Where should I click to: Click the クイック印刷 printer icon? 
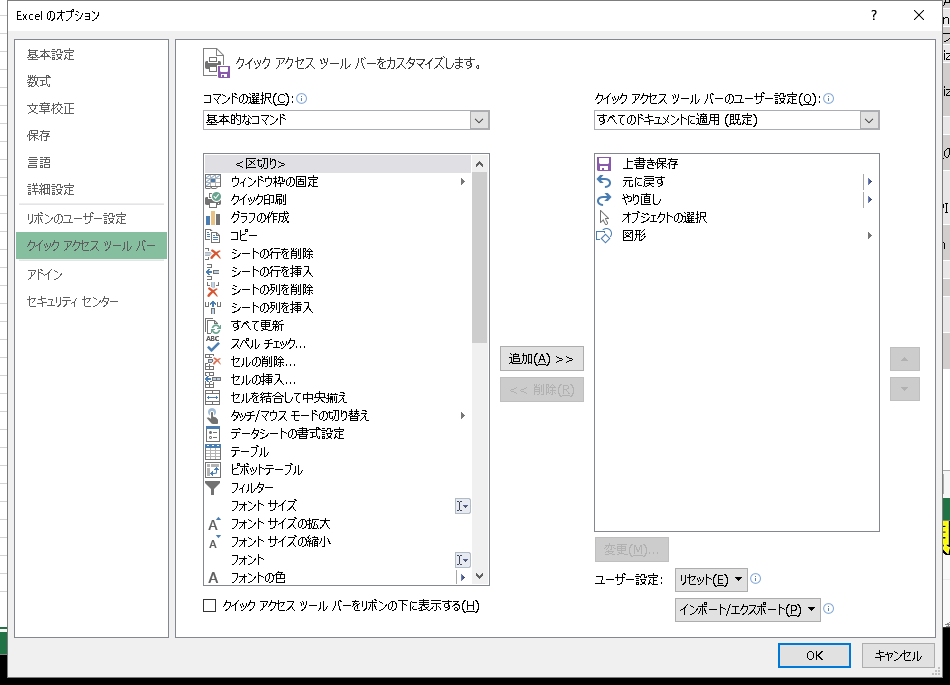point(213,199)
